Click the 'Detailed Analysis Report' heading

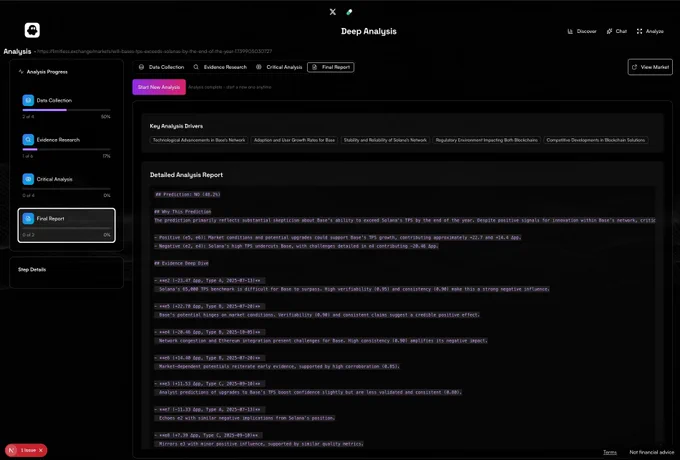[x=186, y=175]
